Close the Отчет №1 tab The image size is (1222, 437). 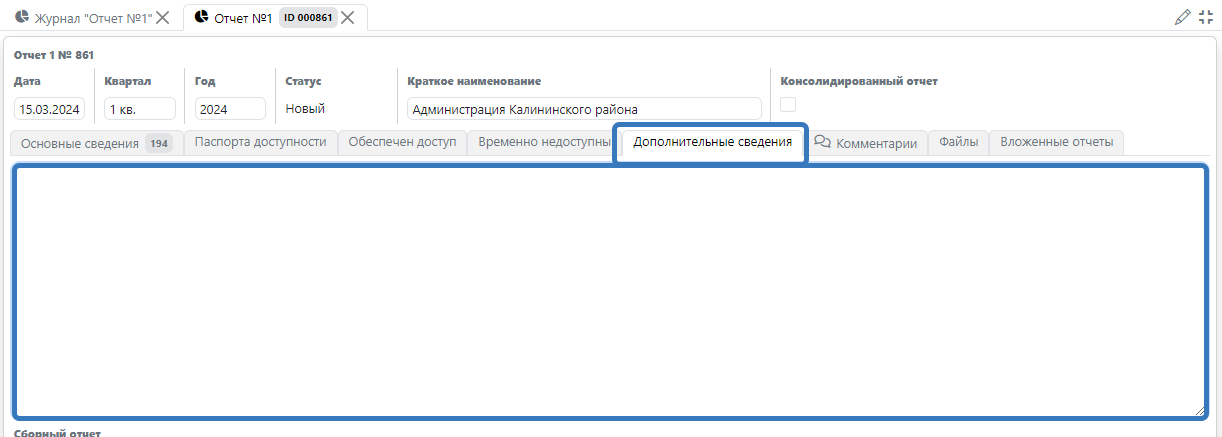348,18
